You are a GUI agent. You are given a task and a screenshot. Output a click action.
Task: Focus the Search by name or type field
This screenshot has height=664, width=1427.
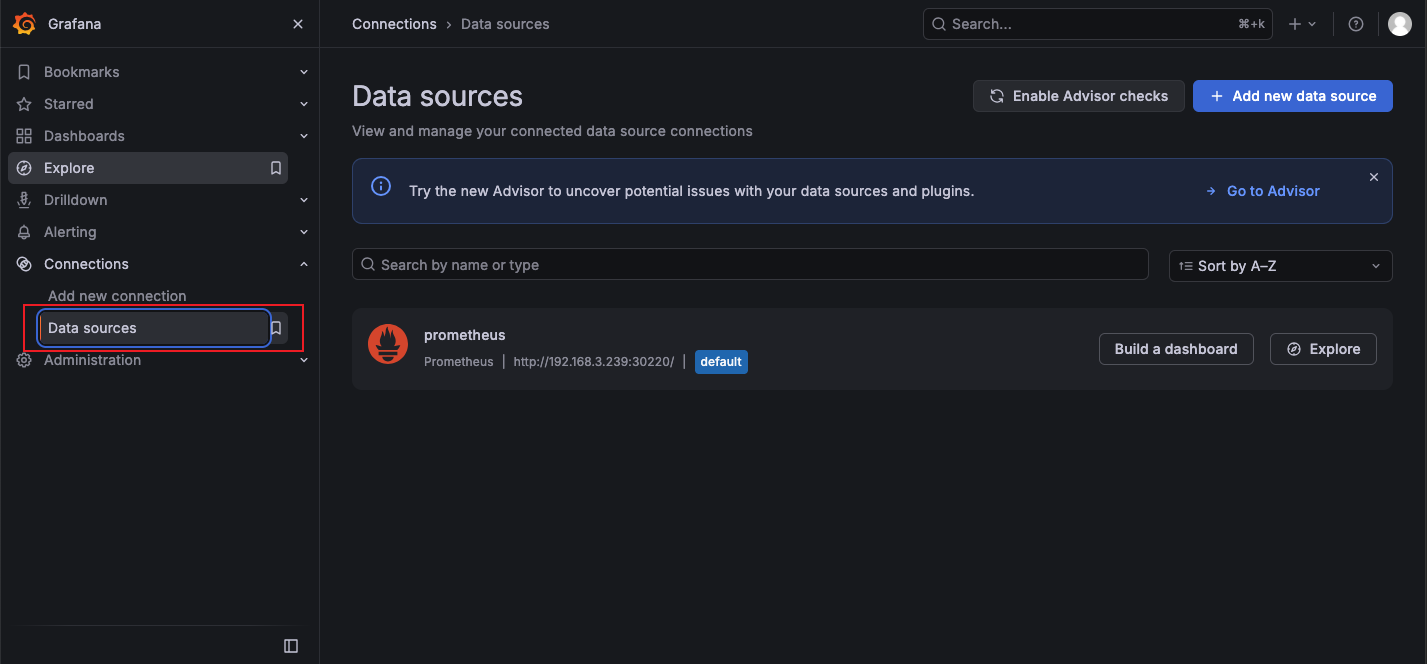[x=750, y=265]
